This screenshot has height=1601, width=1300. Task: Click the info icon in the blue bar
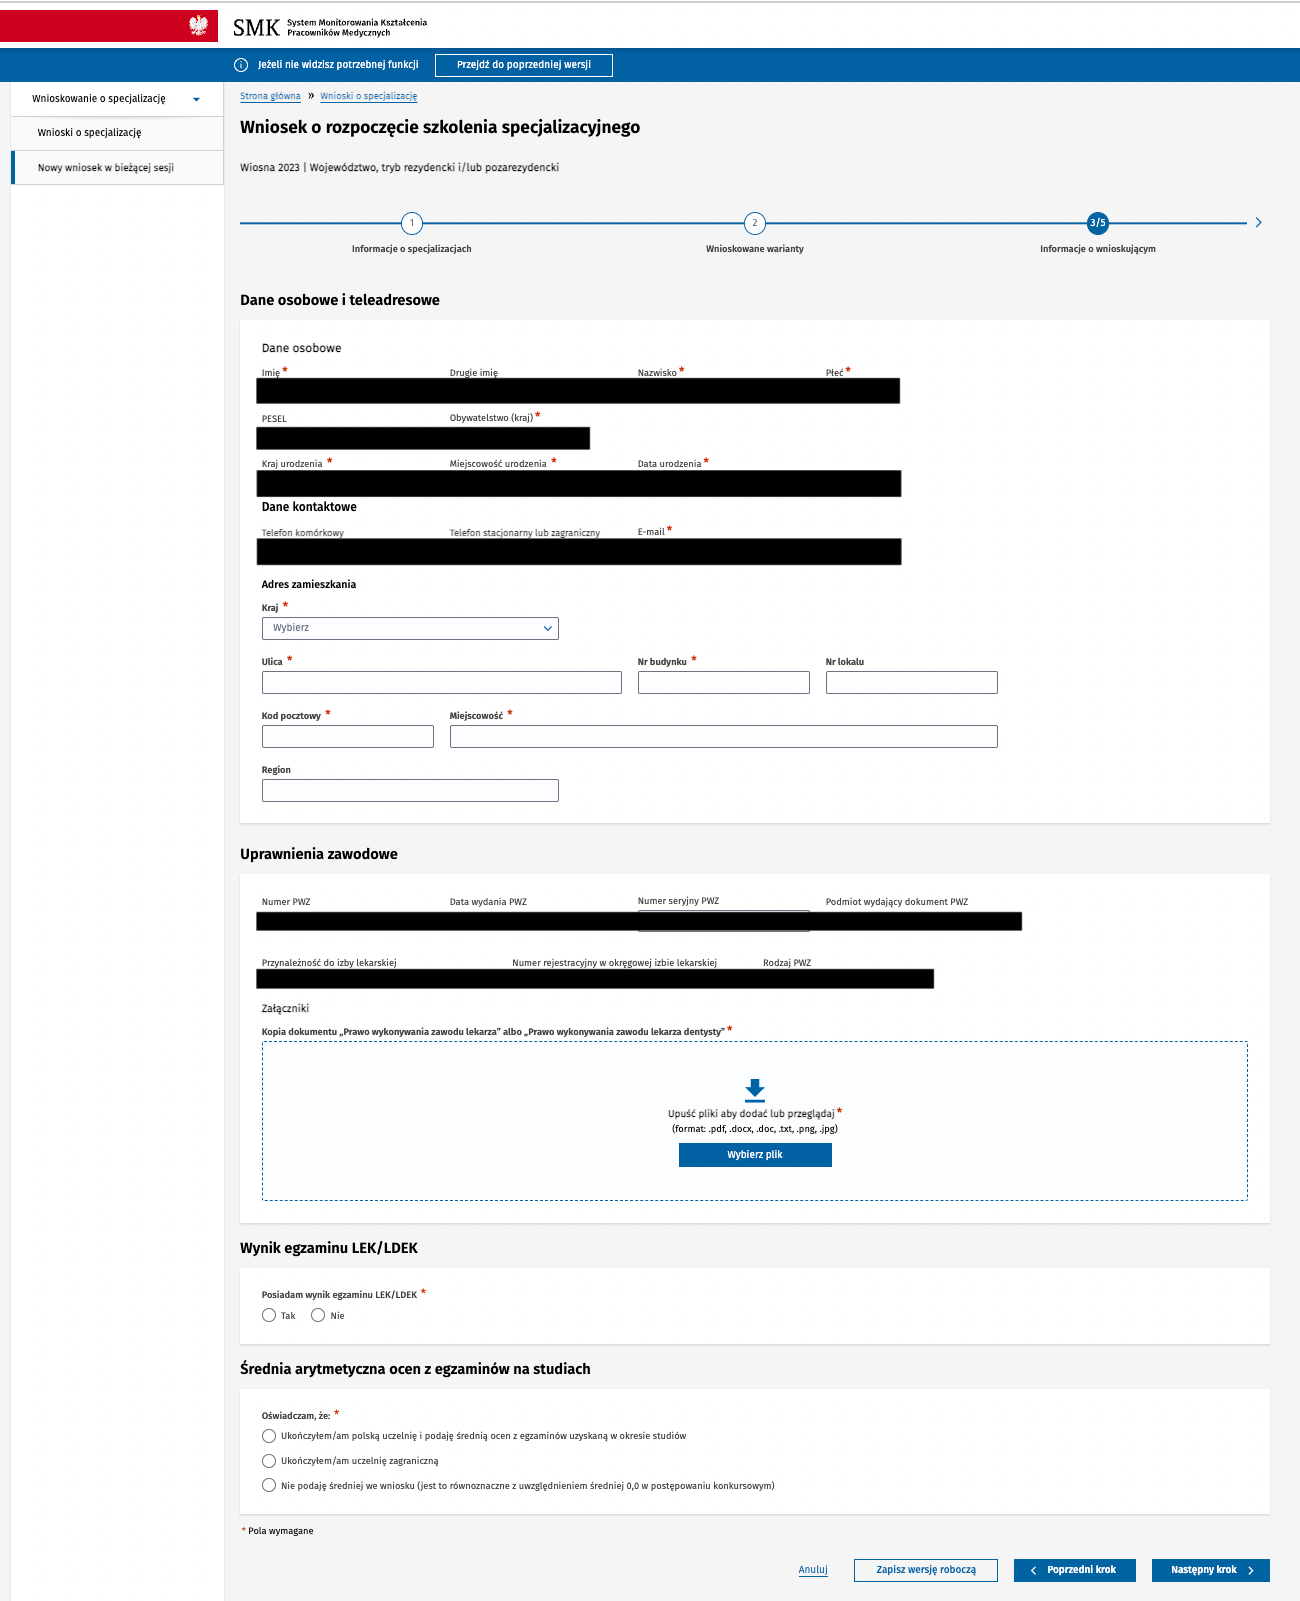[241, 65]
